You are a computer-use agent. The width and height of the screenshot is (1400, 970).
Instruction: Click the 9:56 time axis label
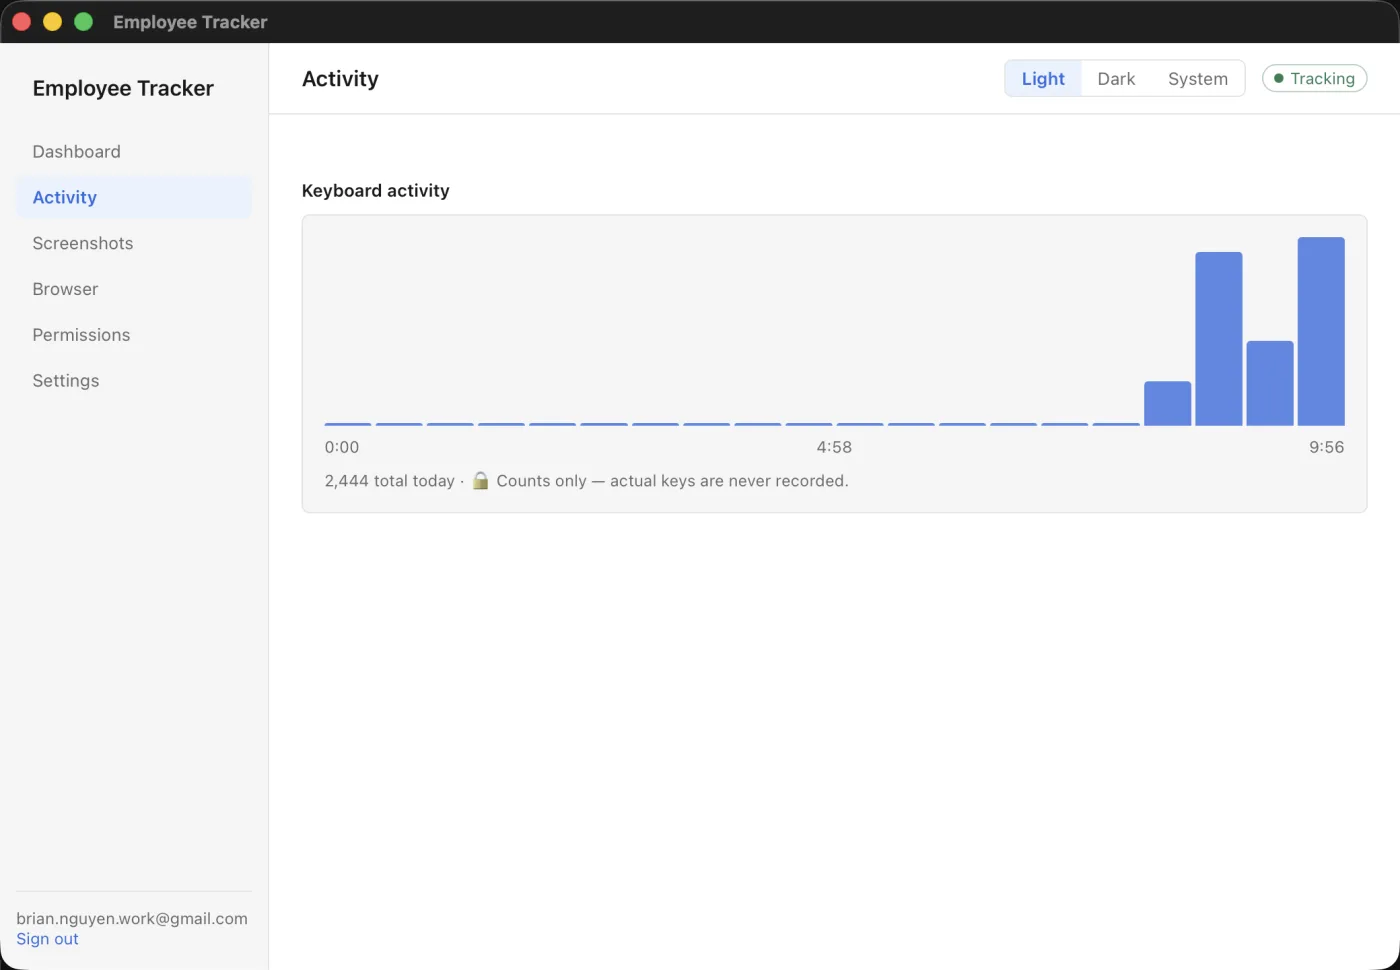click(x=1326, y=448)
